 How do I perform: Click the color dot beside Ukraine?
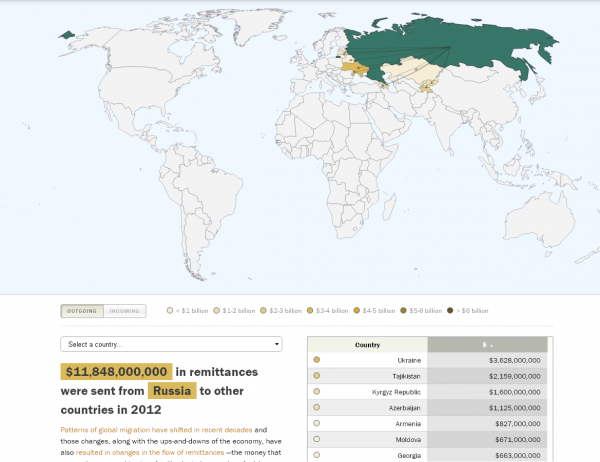pyautogui.click(x=316, y=359)
